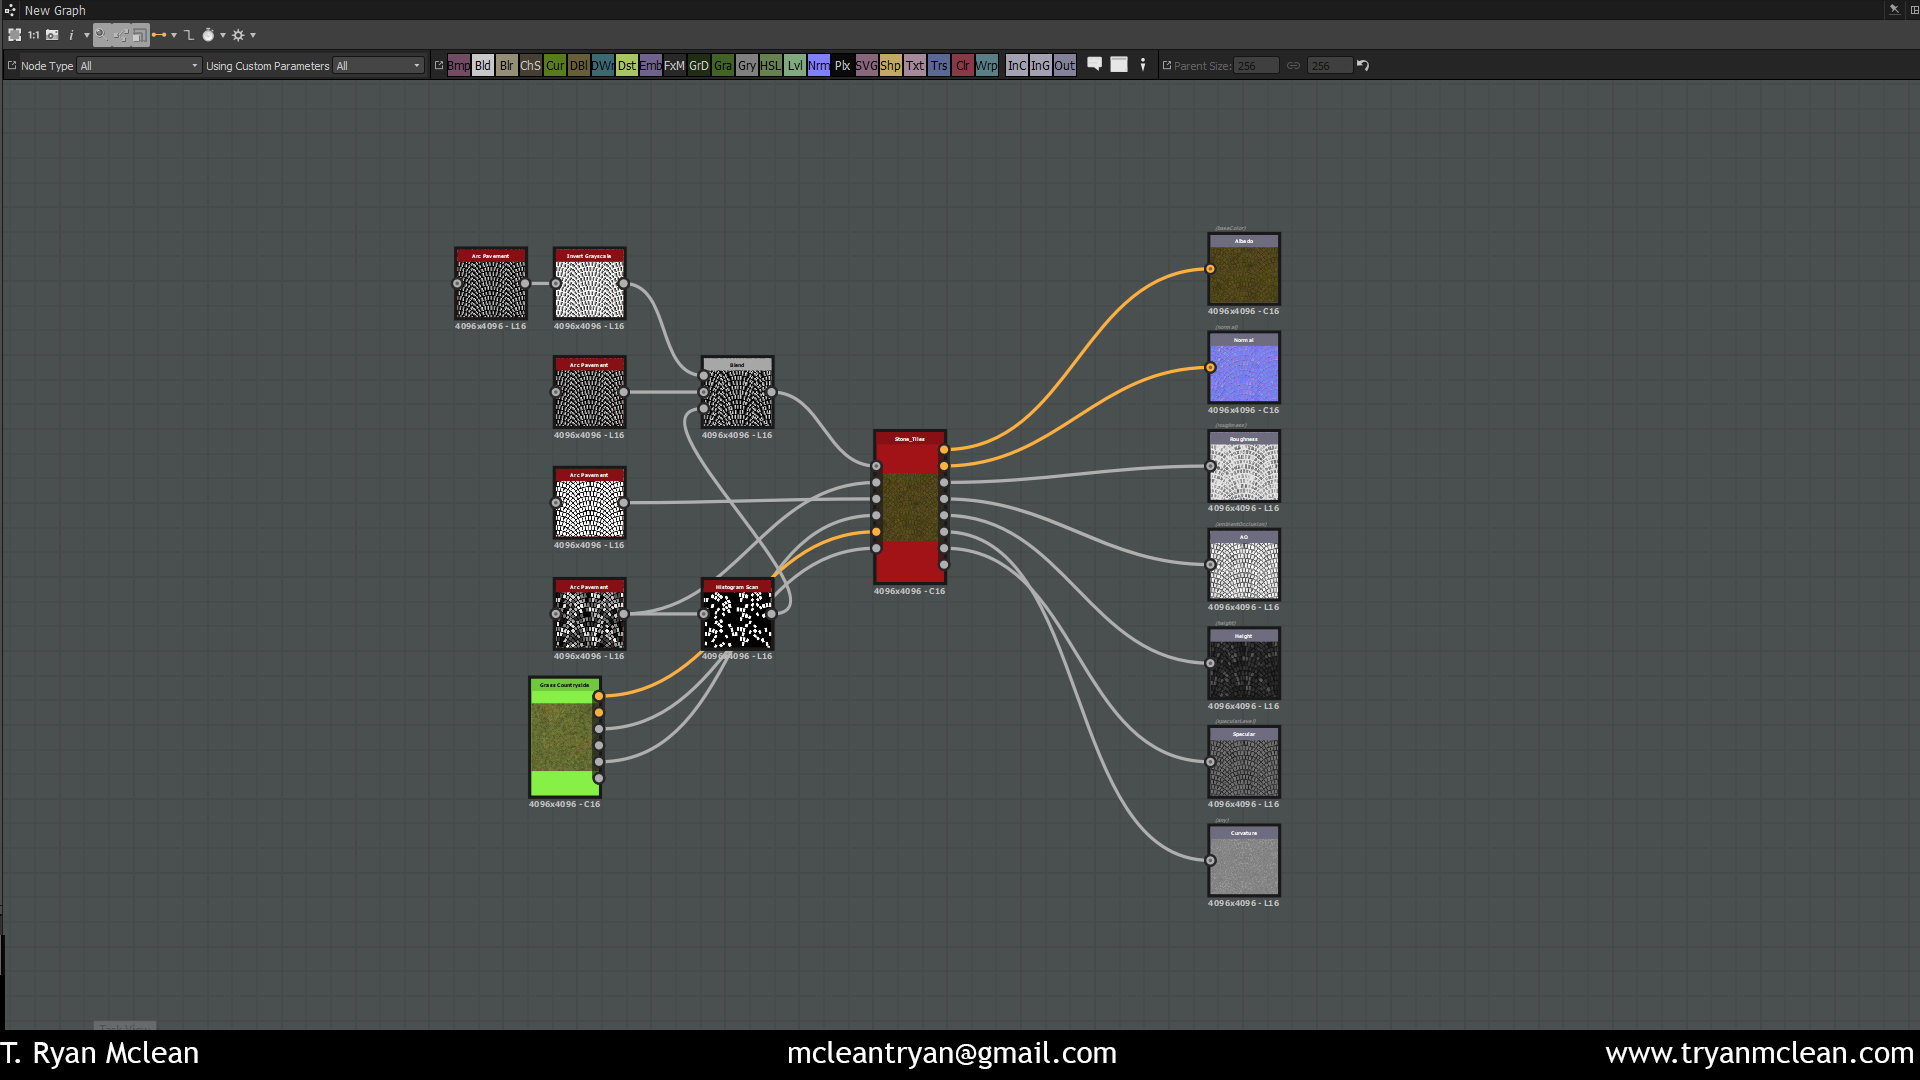This screenshot has width=1920, height=1080.
Task: Open the Using Custom Parameters dropdown
Action: tap(378, 66)
